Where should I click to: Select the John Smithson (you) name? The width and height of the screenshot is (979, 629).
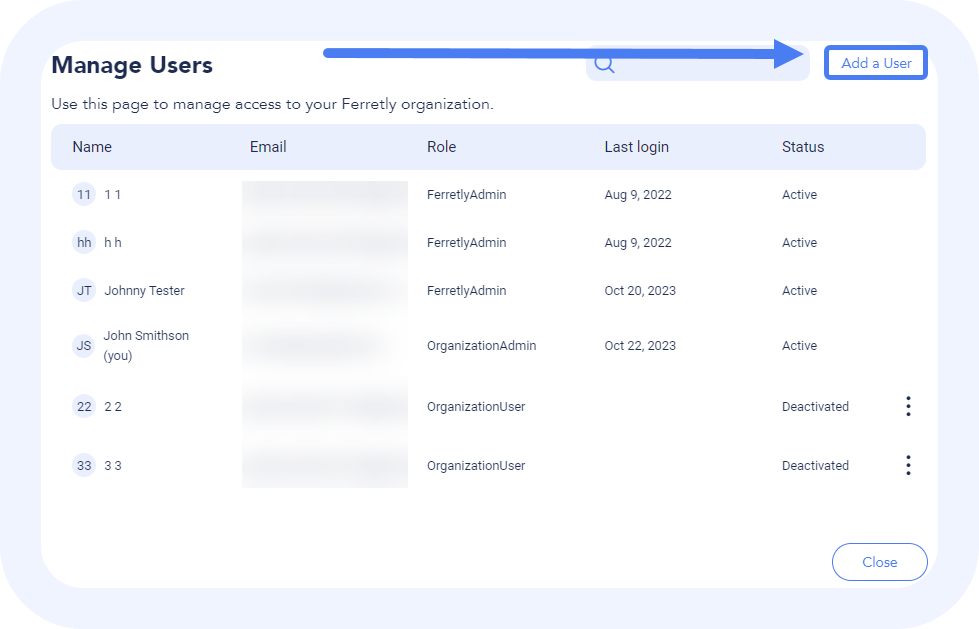146,345
